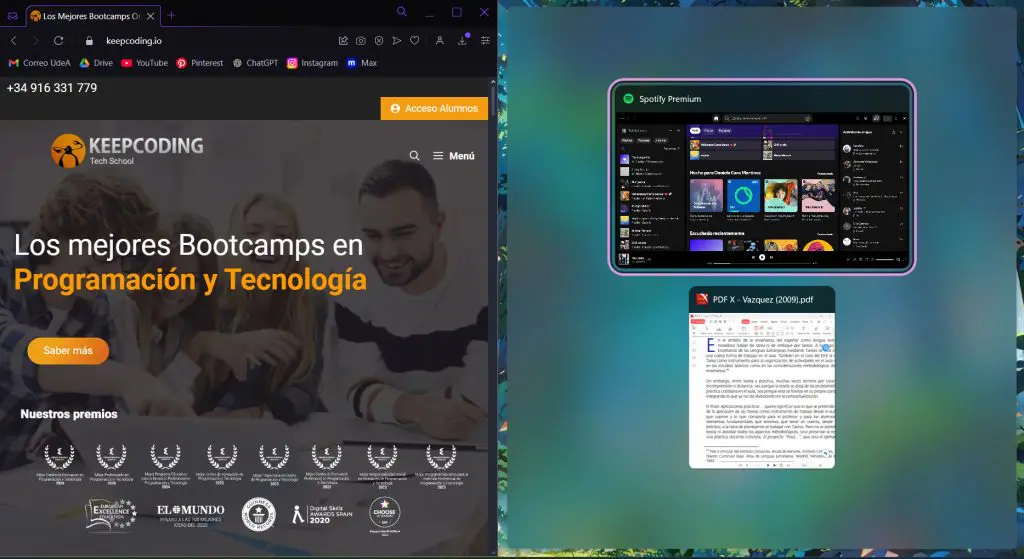This screenshot has width=1024, height=559.
Task: Open the Correo UdeA bookmark
Action: pyautogui.click(x=39, y=63)
